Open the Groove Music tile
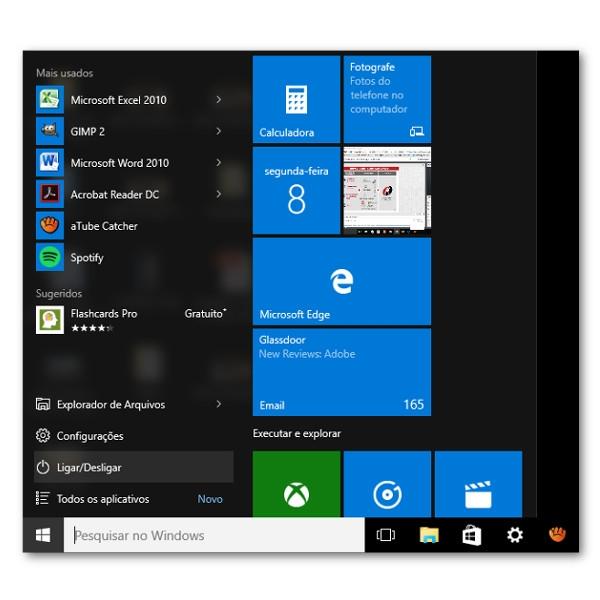The height and width of the screenshot is (600, 600). (x=387, y=484)
